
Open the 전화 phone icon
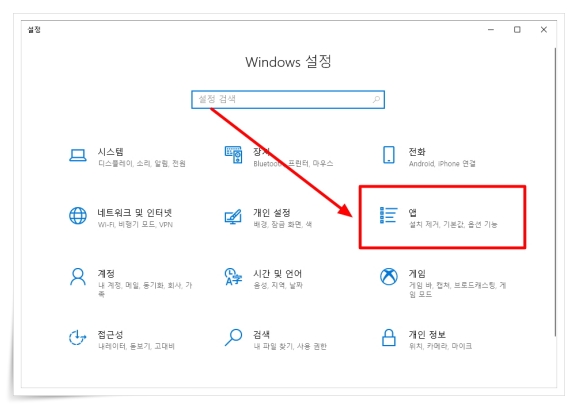click(x=389, y=155)
